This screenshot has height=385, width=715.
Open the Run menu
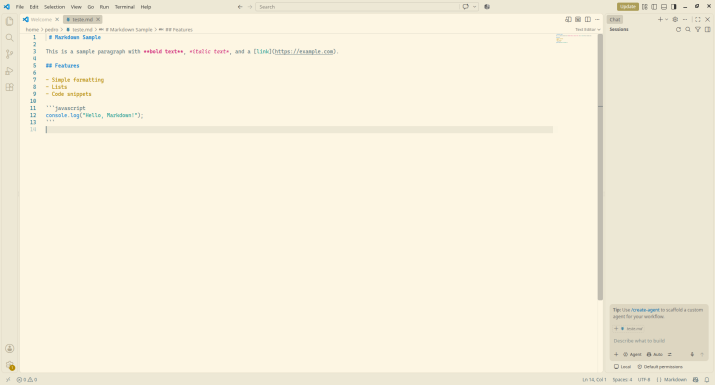click(x=104, y=7)
